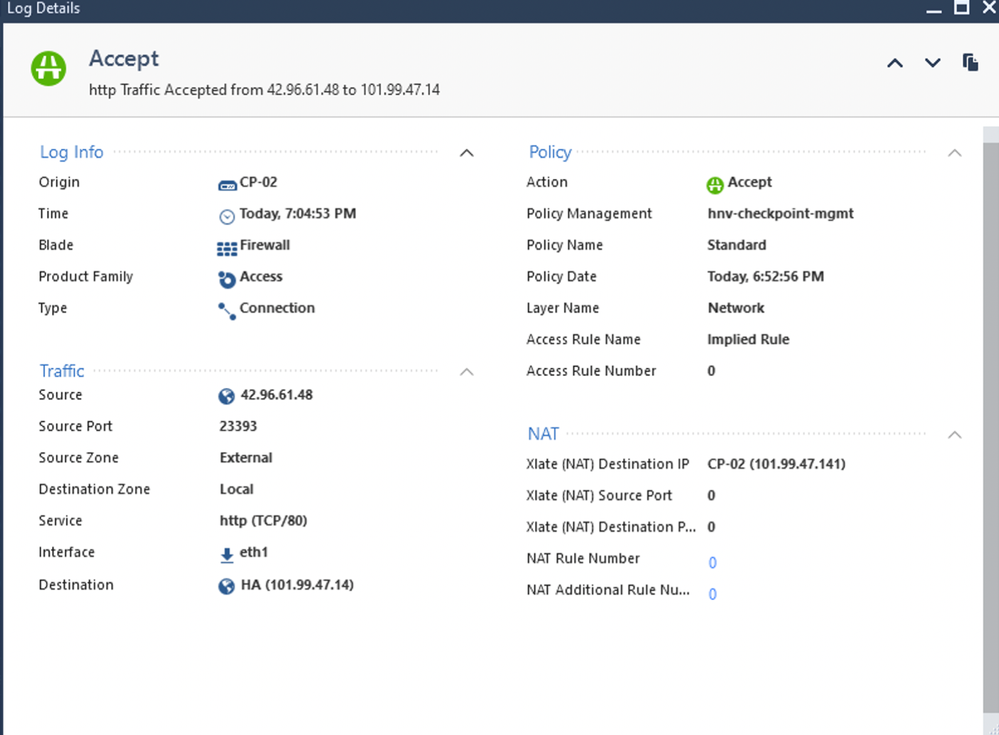The width and height of the screenshot is (999, 735).
Task: Select Xlate destination IP CP-02 (101.99.47.141)
Action: tap(777, 464)
